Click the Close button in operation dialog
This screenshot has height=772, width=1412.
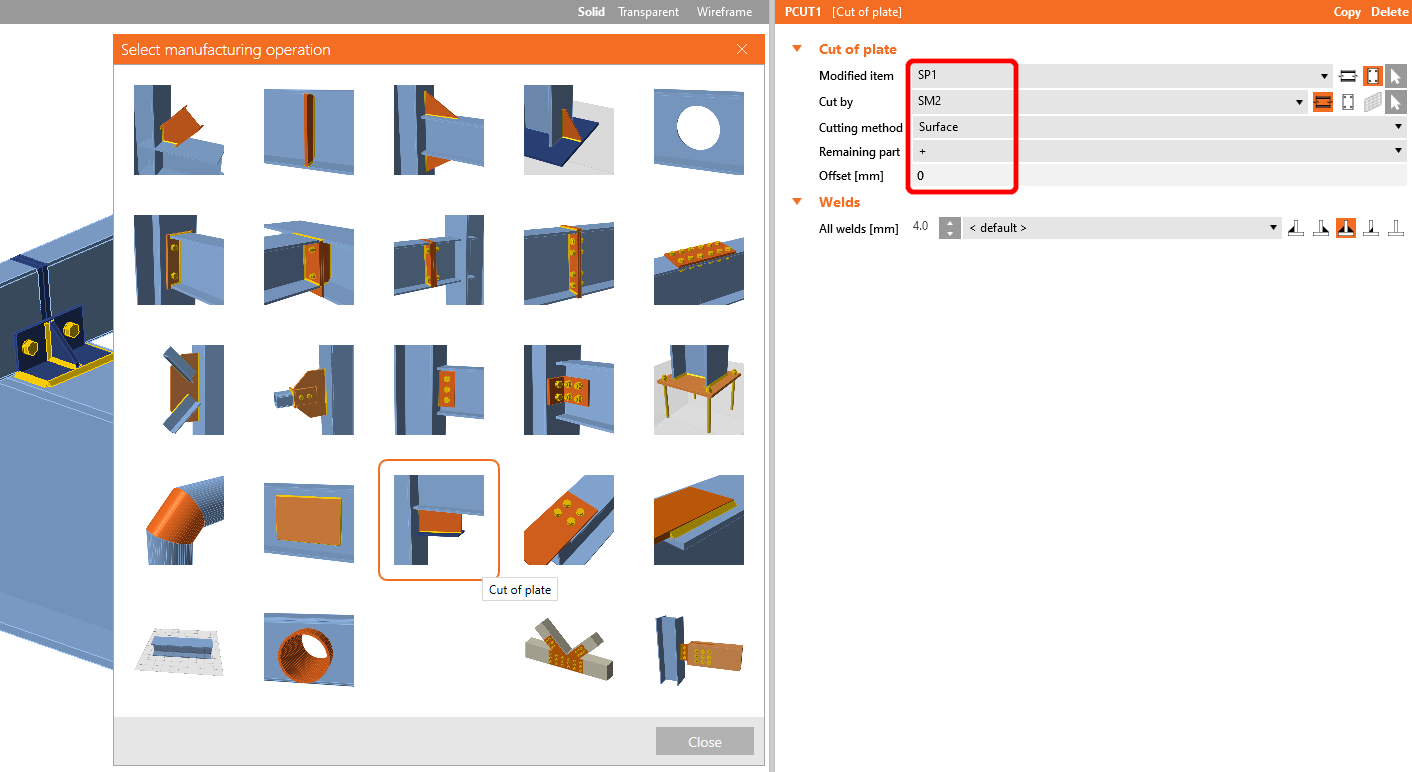click(705, 742)
